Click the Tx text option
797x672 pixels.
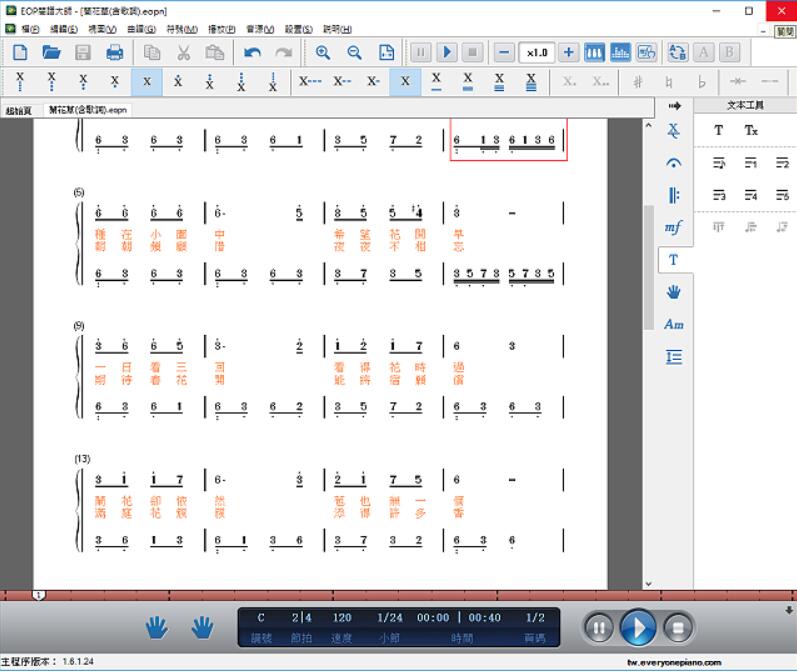coord(751,131)
